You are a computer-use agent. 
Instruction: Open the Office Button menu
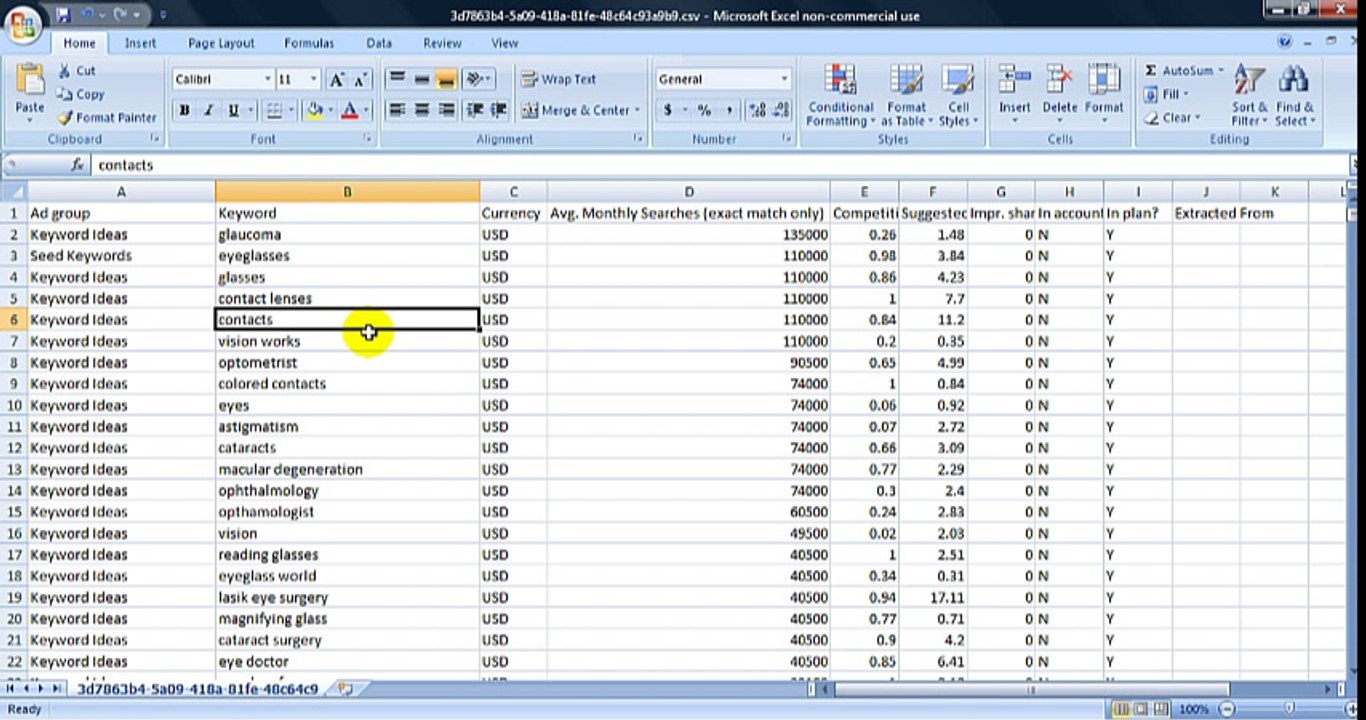click(23, 24)
